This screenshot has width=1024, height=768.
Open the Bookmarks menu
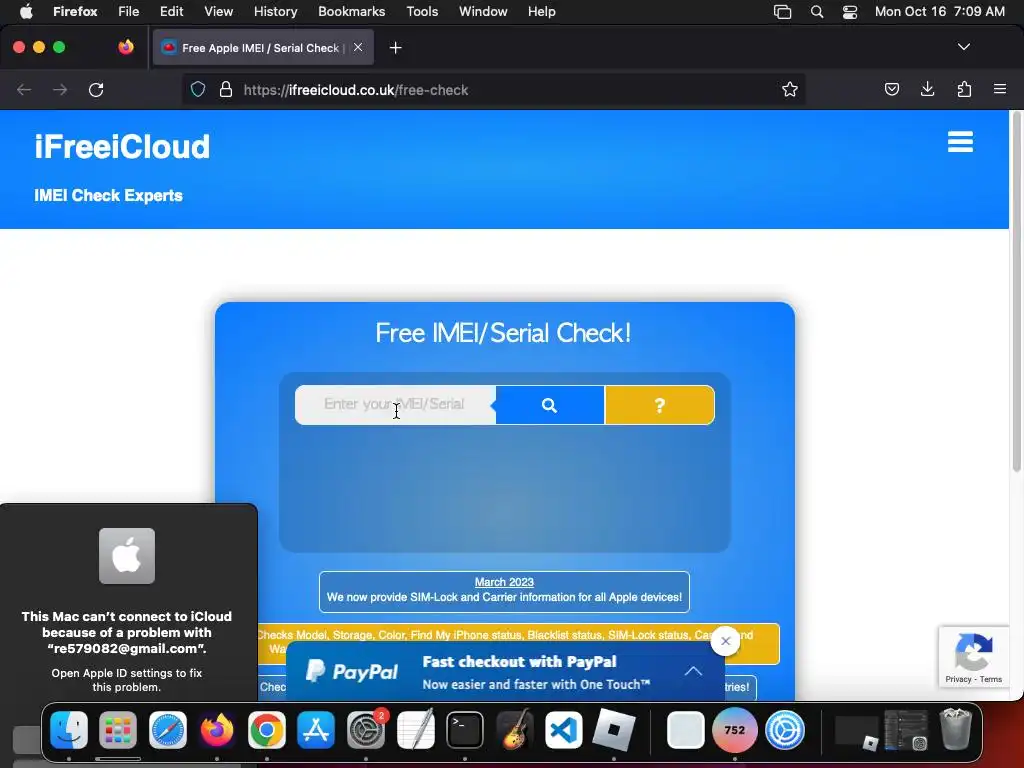pyautogui.click(x=351, y=12)
